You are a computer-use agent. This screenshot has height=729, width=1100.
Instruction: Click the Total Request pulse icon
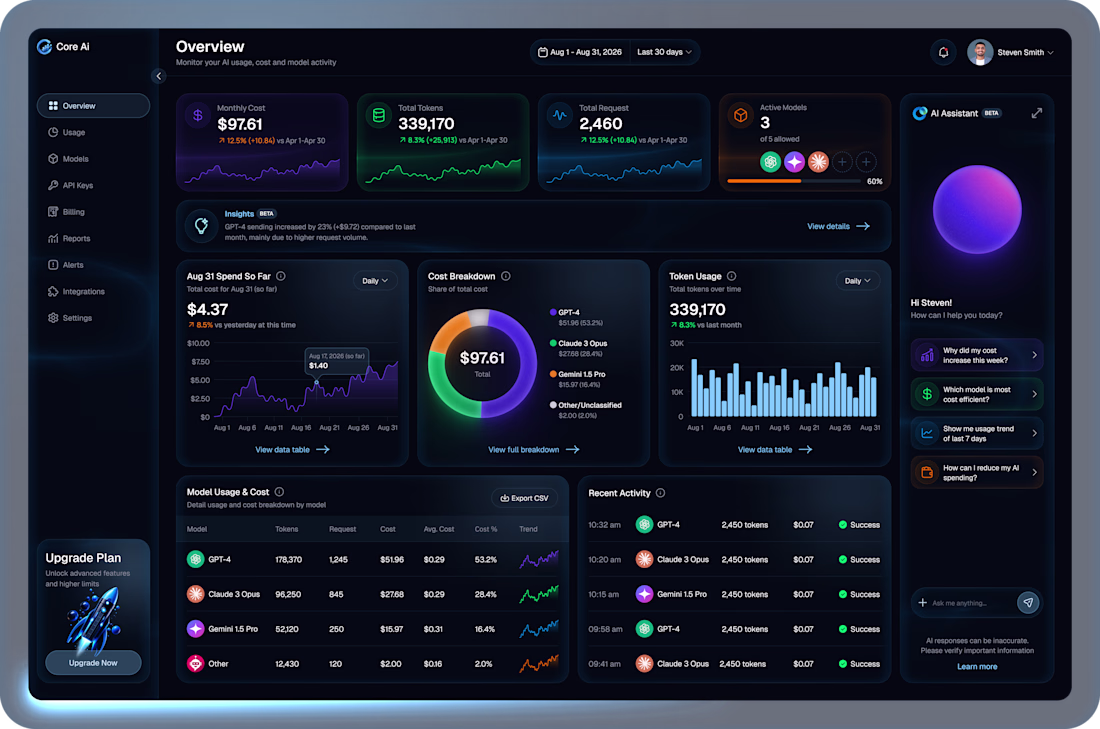560,115
